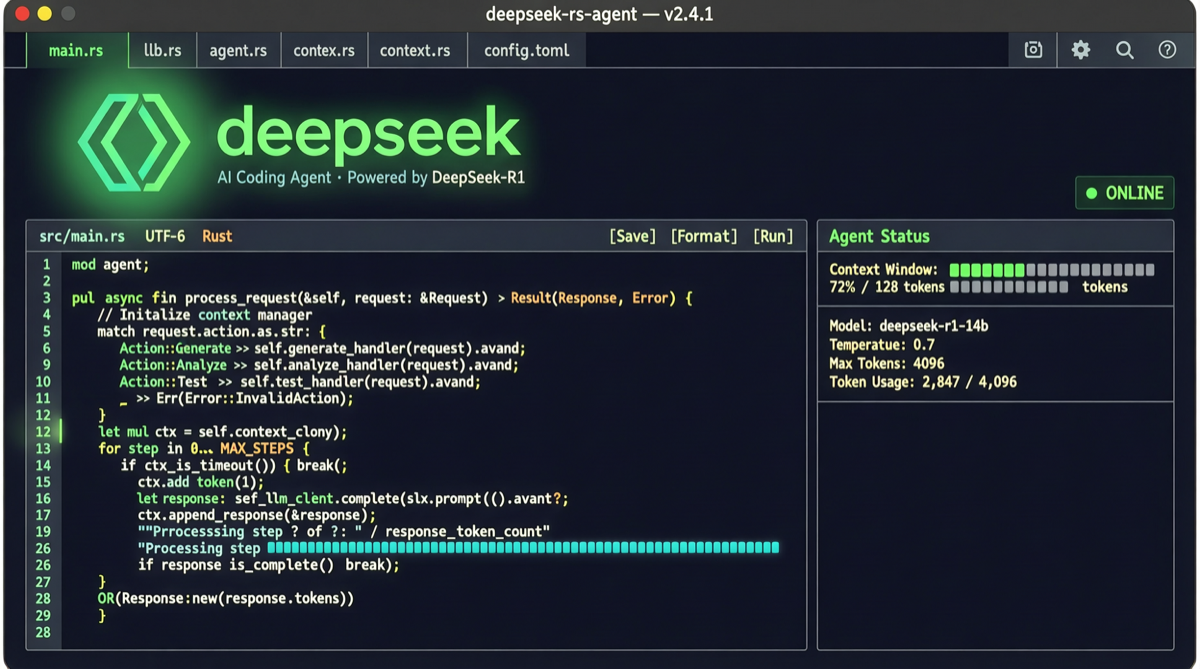This screenshot has width=1200, height=669.
Task: Click the 'mod agent;' code line
Action: click(110, 265)
